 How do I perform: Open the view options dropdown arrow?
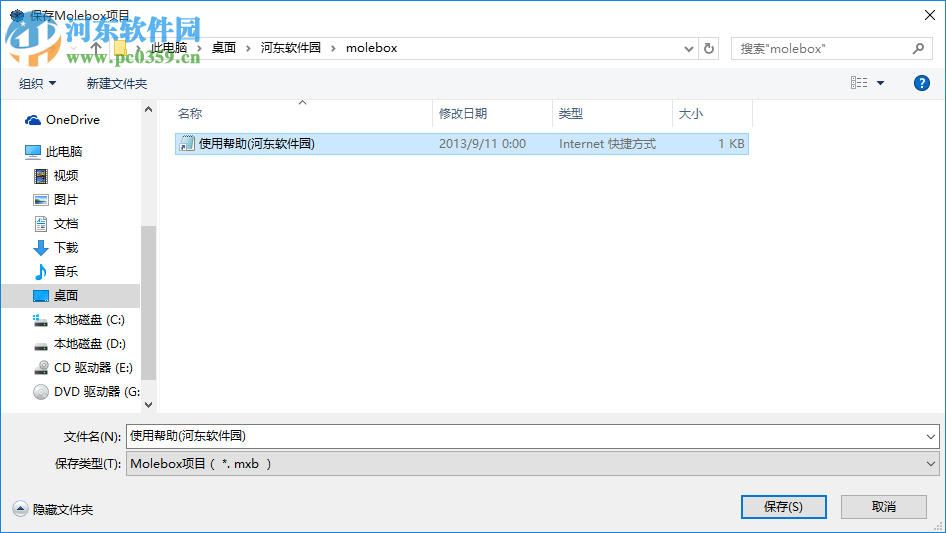tap(880, 83)
